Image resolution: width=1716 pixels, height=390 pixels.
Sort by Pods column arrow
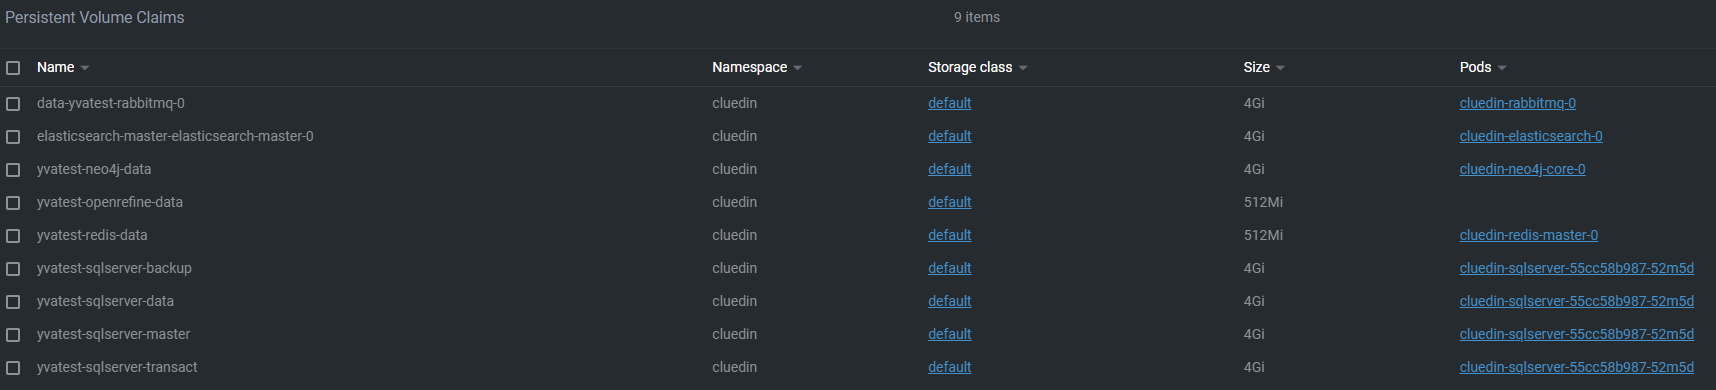(x=1502, y=68)
